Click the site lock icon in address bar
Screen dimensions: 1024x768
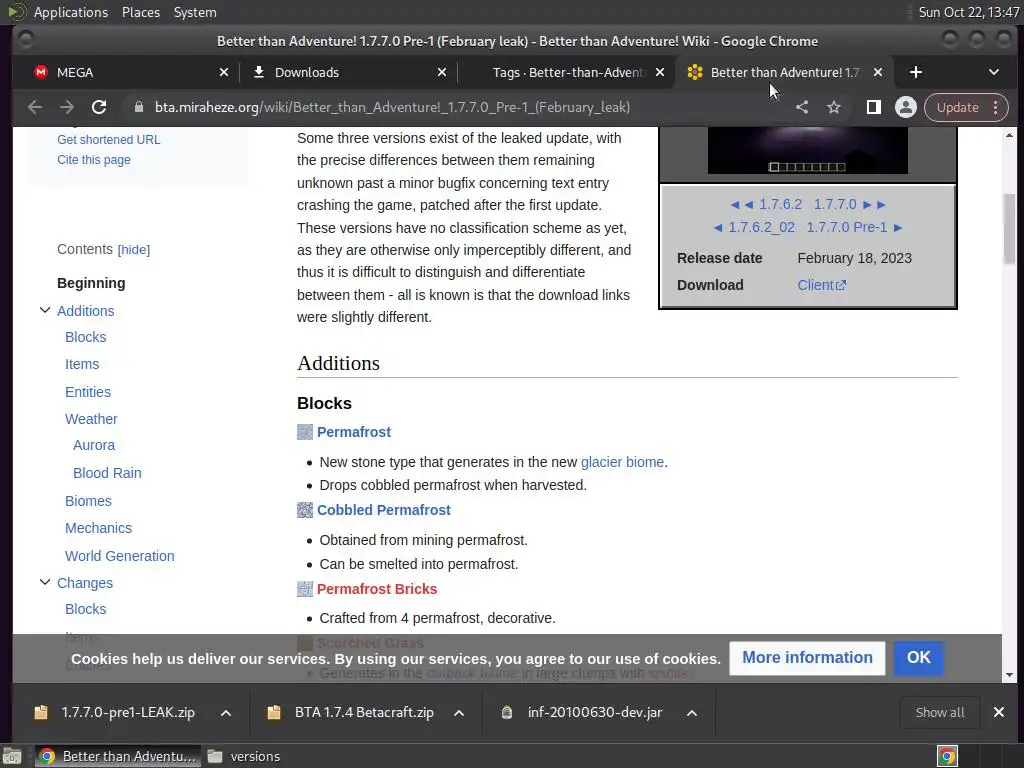(138, 107)
